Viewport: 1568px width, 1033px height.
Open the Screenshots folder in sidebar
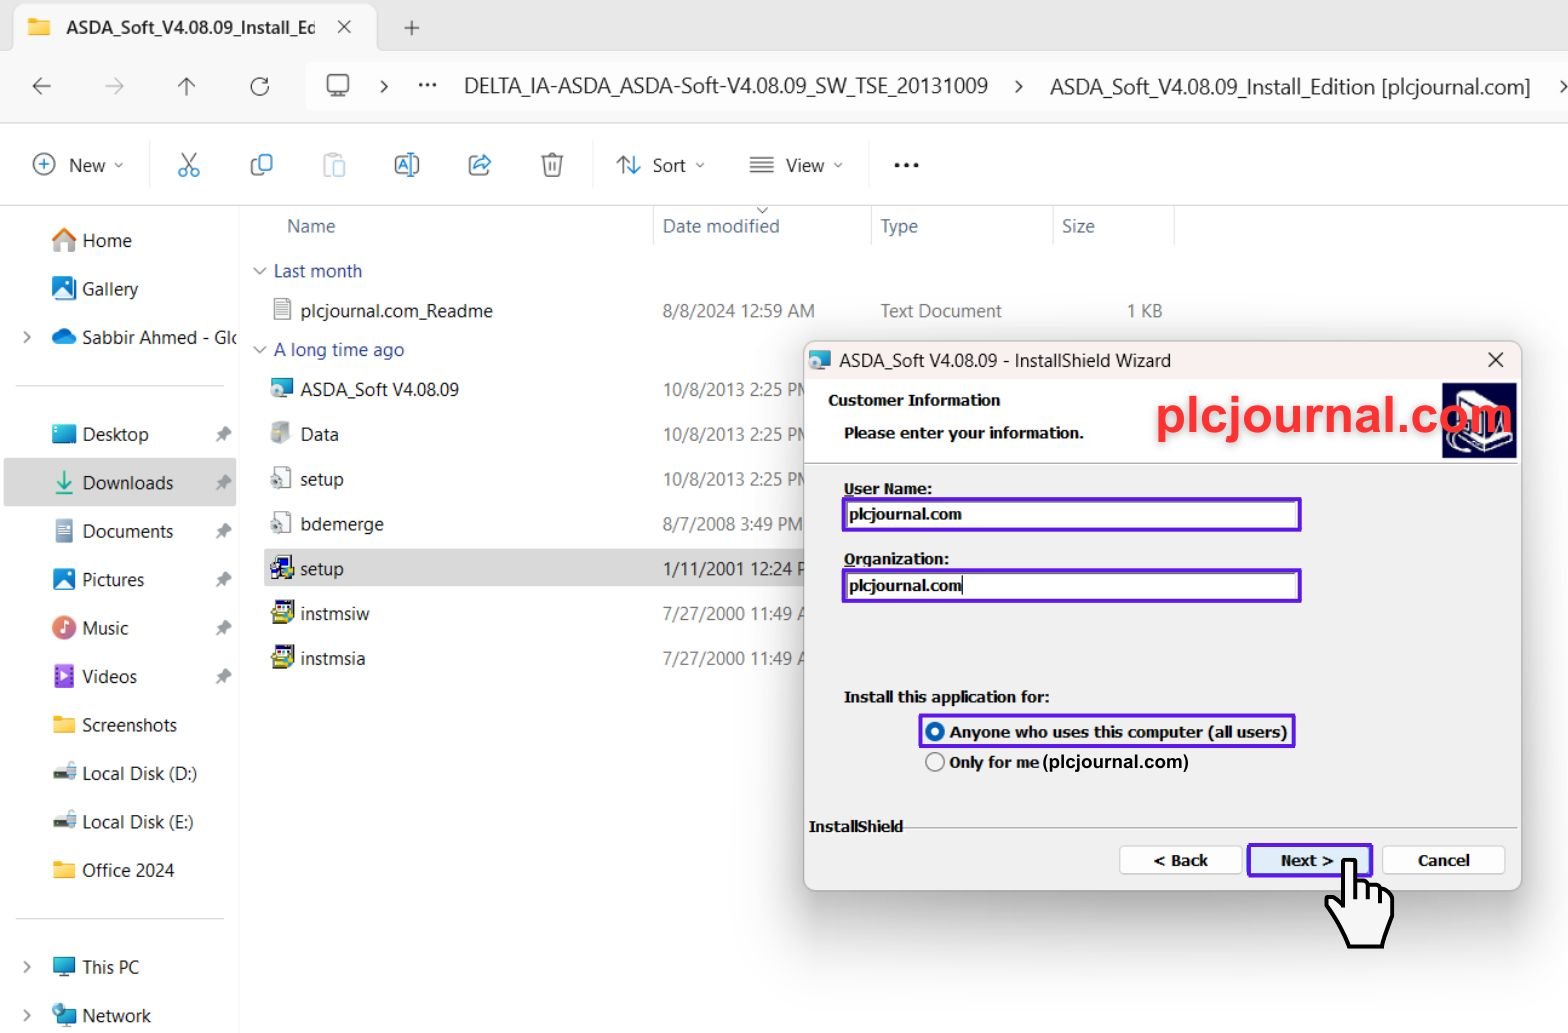click(x=114, y=726)
